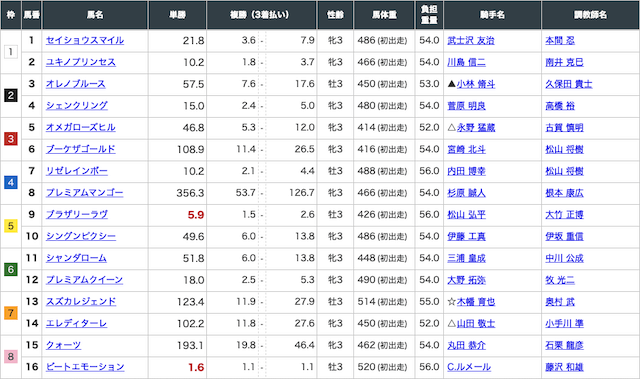Select the red frame 3 badge
Image resolution: width=640 pixels, height=379 pixels.
pyautogui.click(x=11, y=139)
